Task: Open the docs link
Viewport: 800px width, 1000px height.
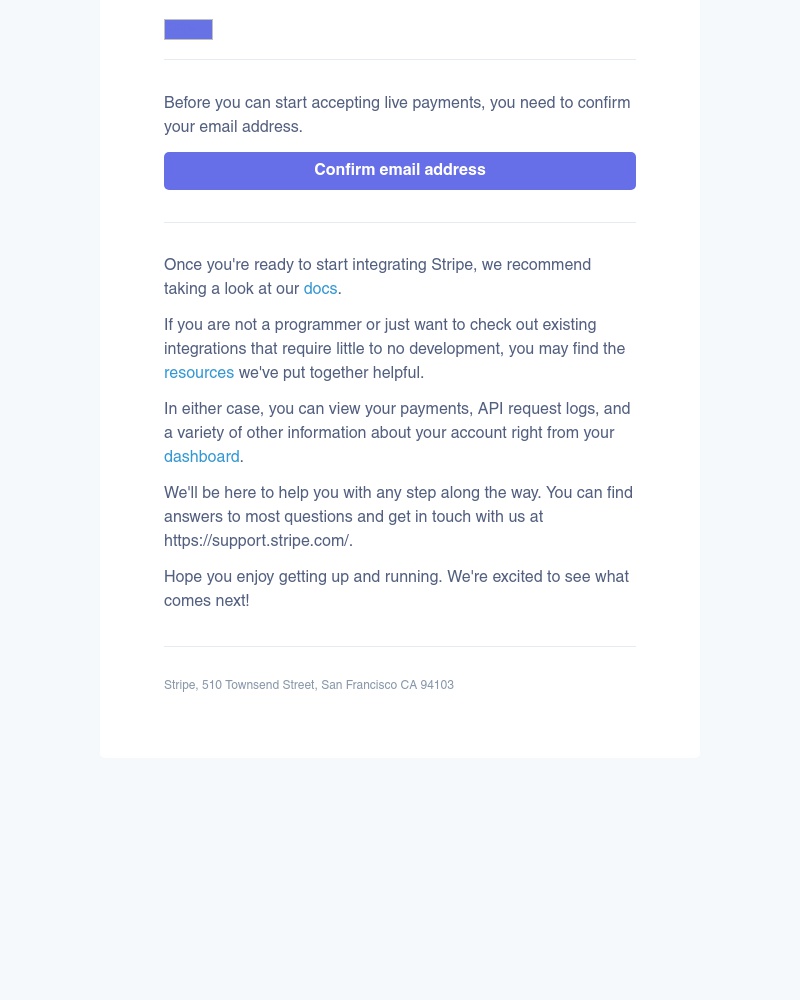Action: [x=320, y=289]
